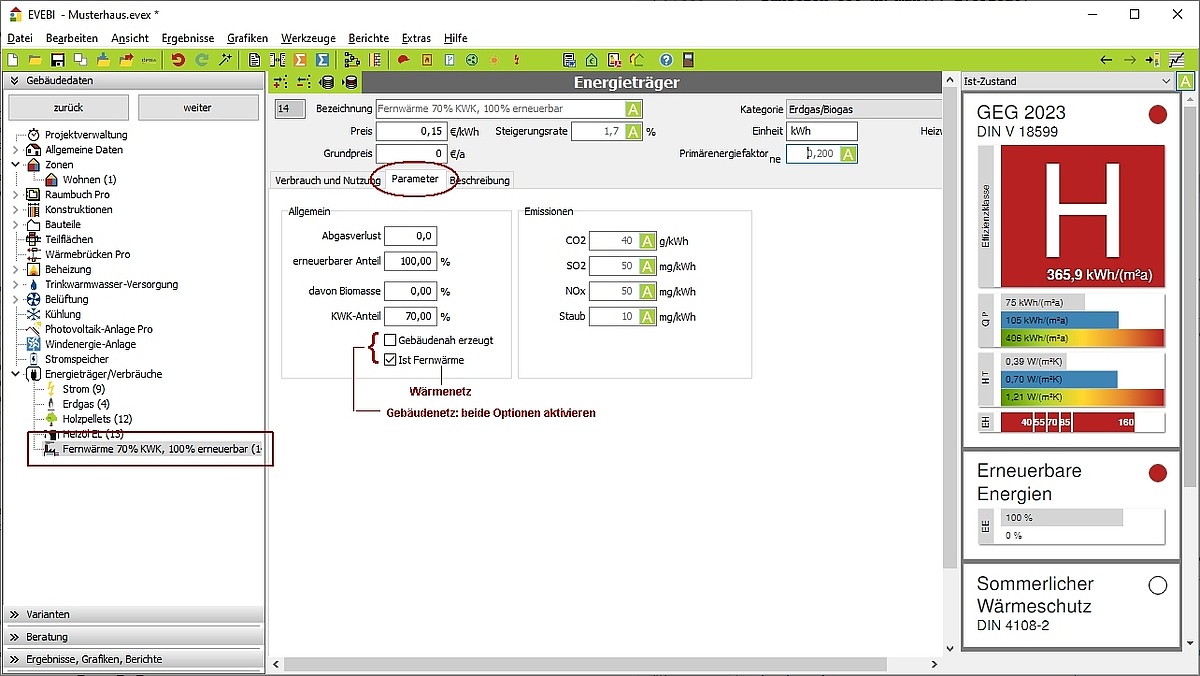Remove energy carrier entry icon

(x=304, y=82)
